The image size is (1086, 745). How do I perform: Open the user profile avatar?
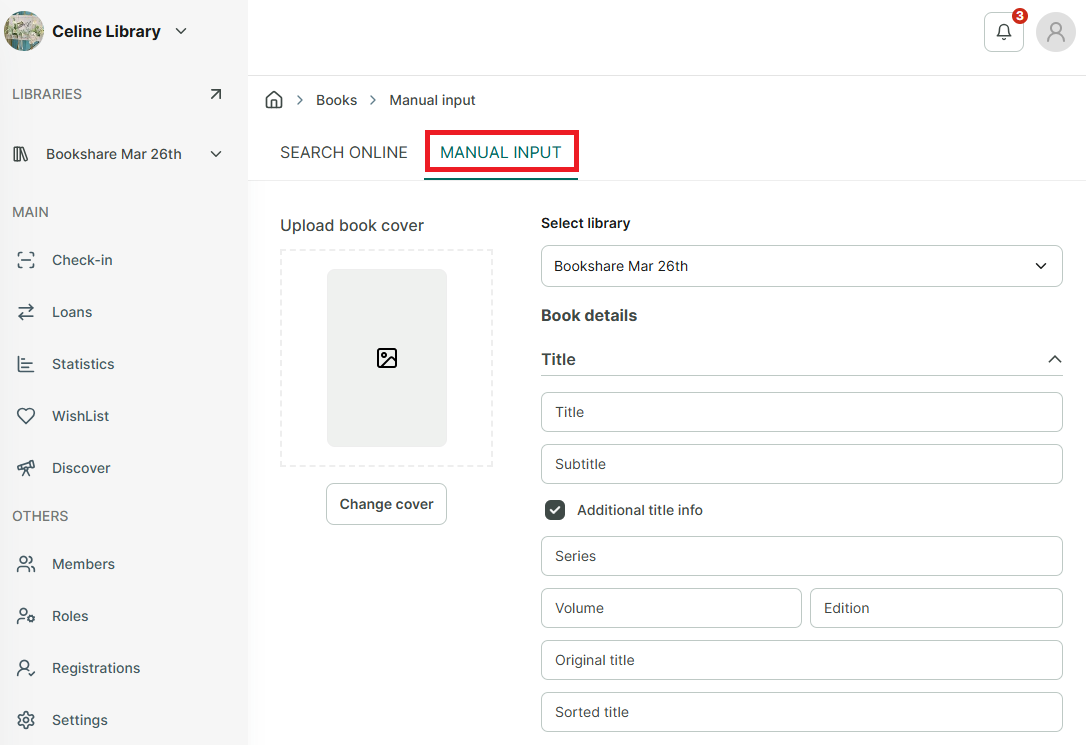point(1056,32)
